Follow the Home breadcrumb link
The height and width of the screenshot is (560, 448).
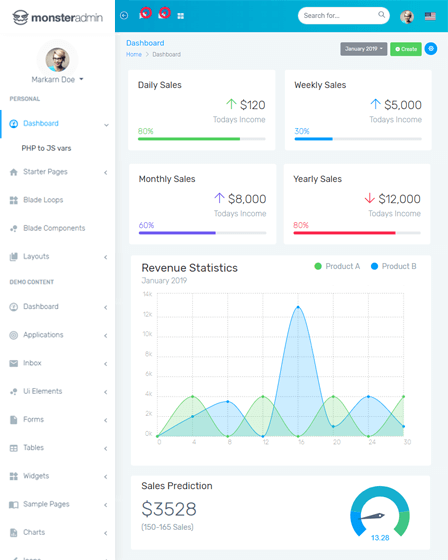tap(134, 54)
